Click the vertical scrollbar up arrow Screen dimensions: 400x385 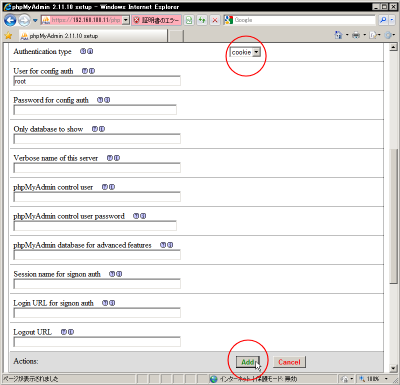point(393,47)
